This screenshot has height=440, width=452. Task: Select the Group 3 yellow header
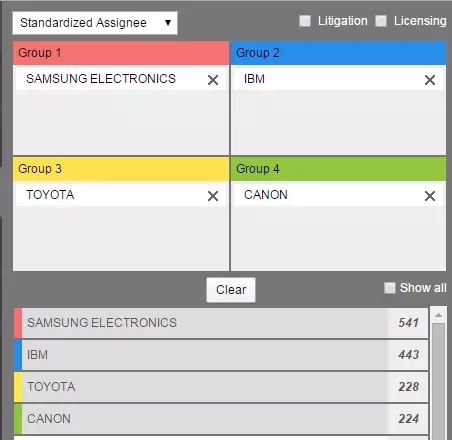(121, 169)
